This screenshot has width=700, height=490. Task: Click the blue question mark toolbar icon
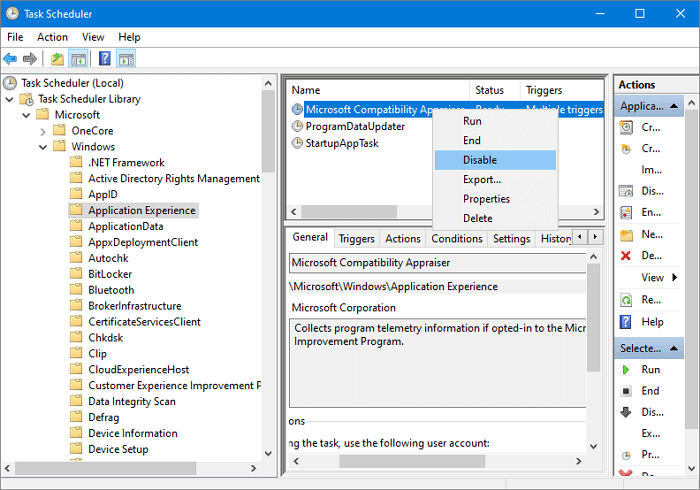point(104,59)
